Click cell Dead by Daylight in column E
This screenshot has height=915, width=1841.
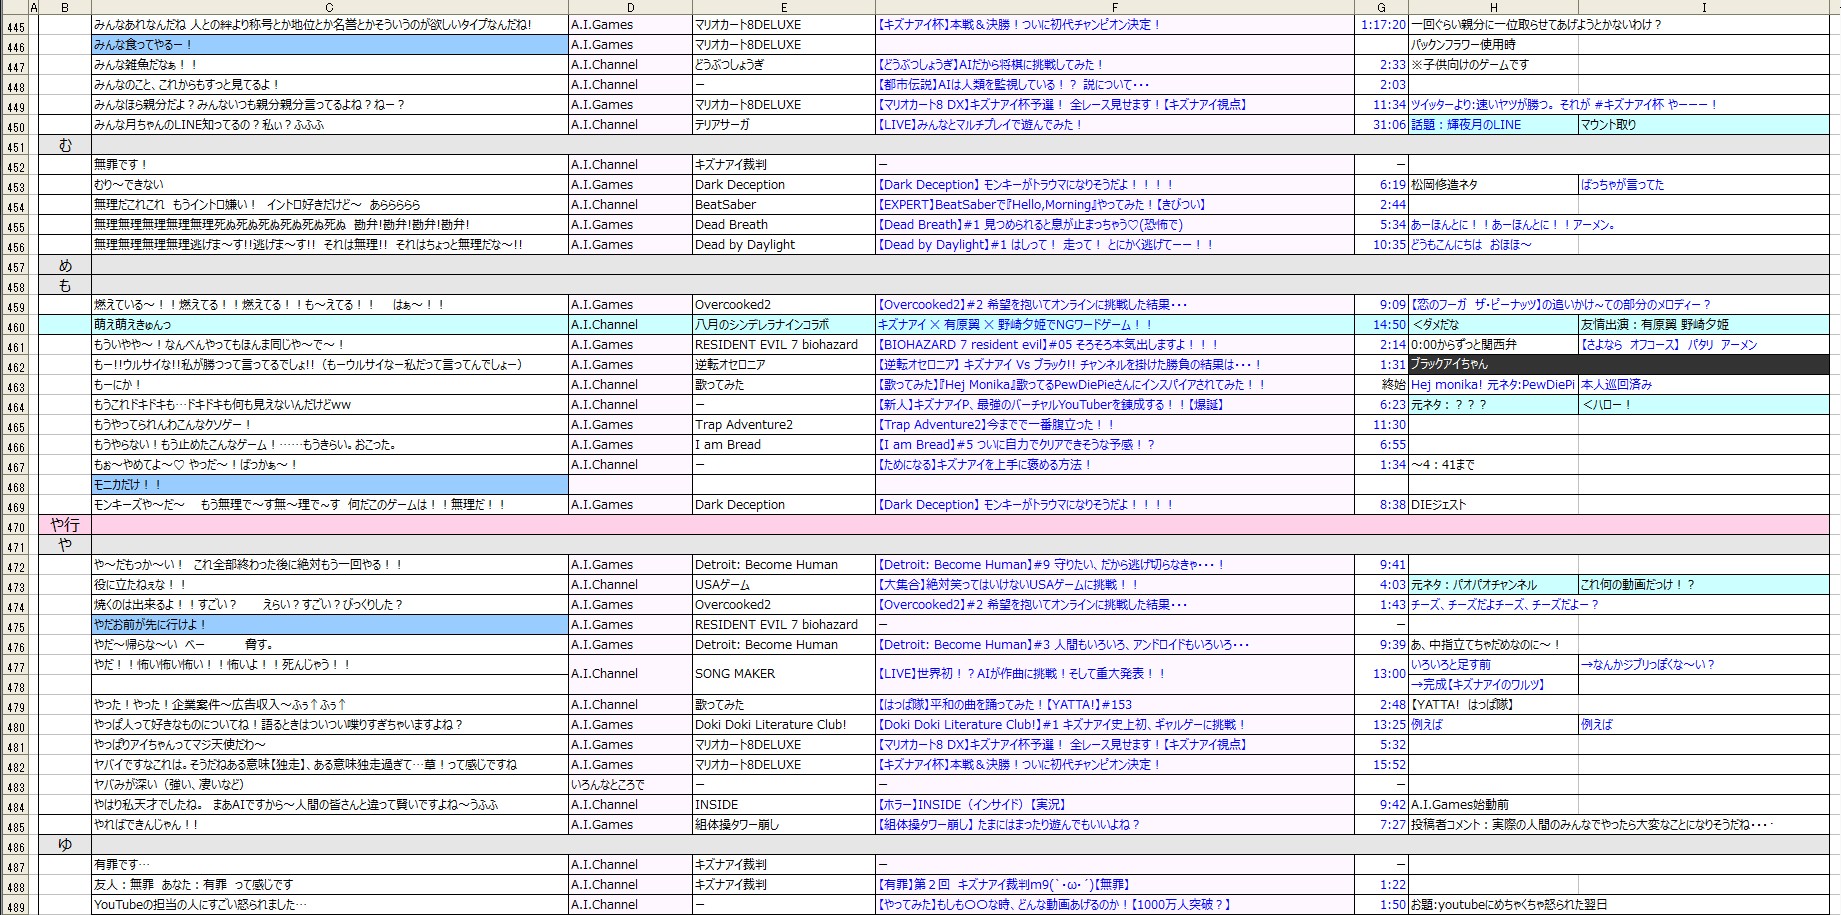783,245
